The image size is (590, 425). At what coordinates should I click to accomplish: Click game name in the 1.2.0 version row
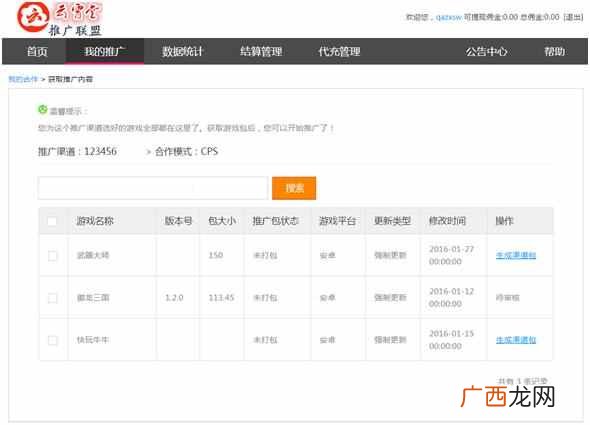point(93,298)
